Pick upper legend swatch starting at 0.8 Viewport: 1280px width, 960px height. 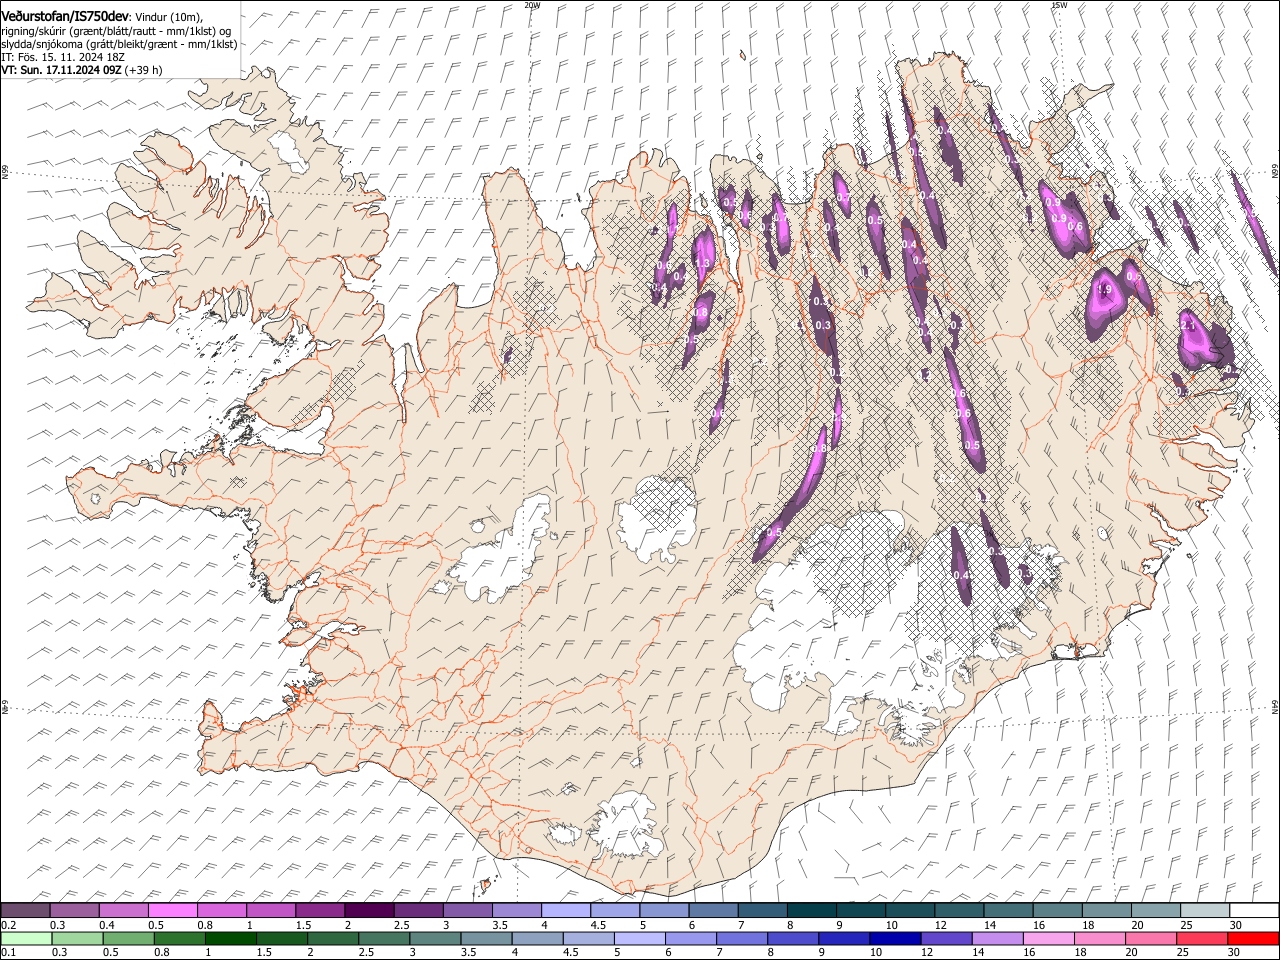coord(222,911)
